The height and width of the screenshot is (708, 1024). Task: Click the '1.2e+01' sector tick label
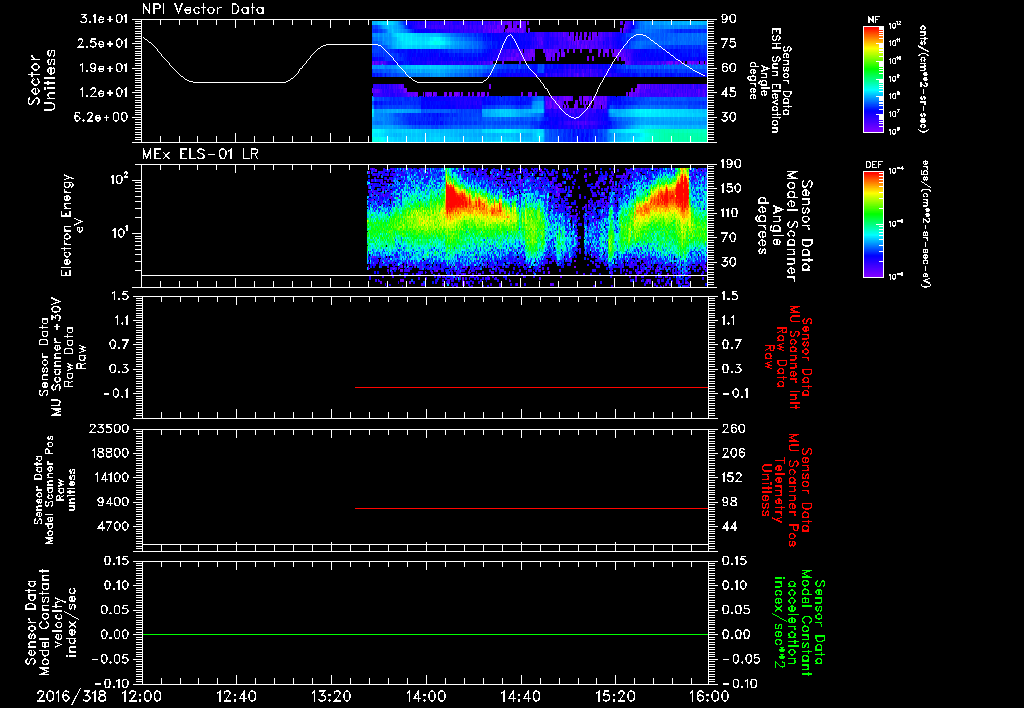point(103,93)
